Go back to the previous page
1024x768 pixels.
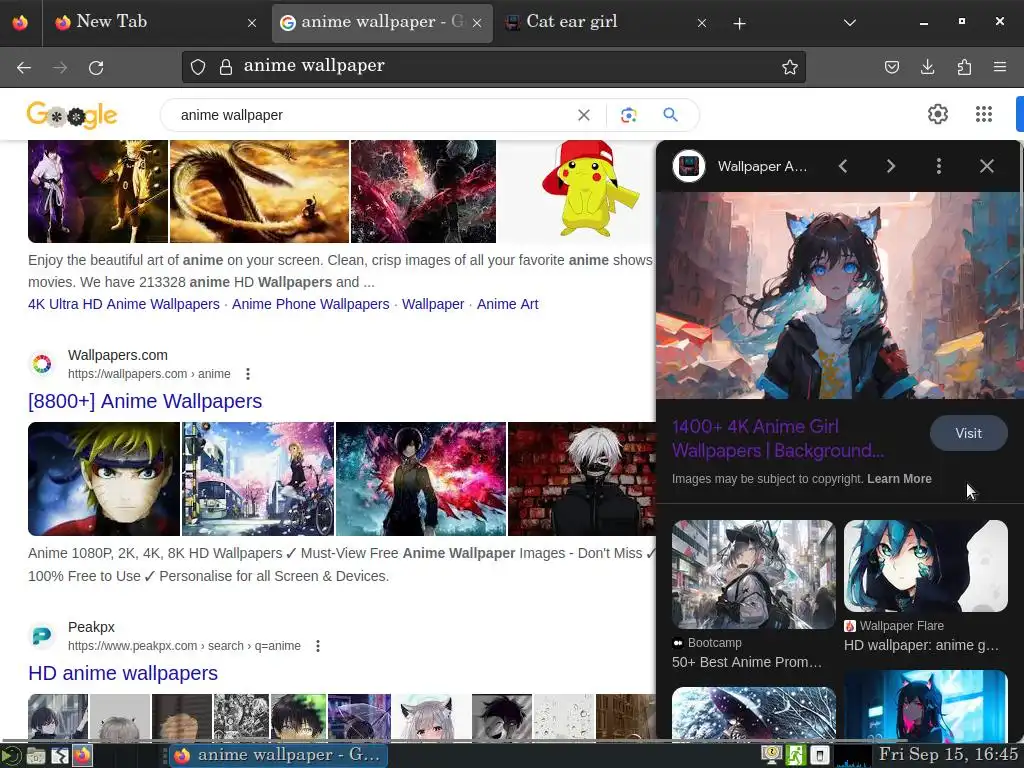24,67
